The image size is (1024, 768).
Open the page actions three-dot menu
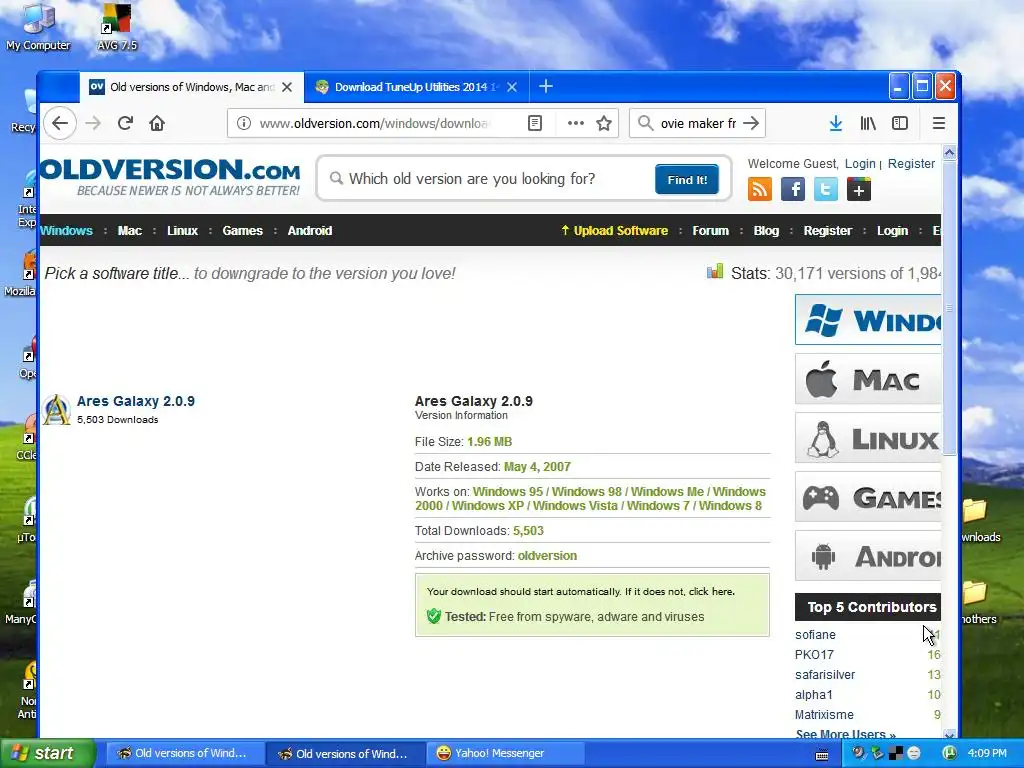[575, 123]
